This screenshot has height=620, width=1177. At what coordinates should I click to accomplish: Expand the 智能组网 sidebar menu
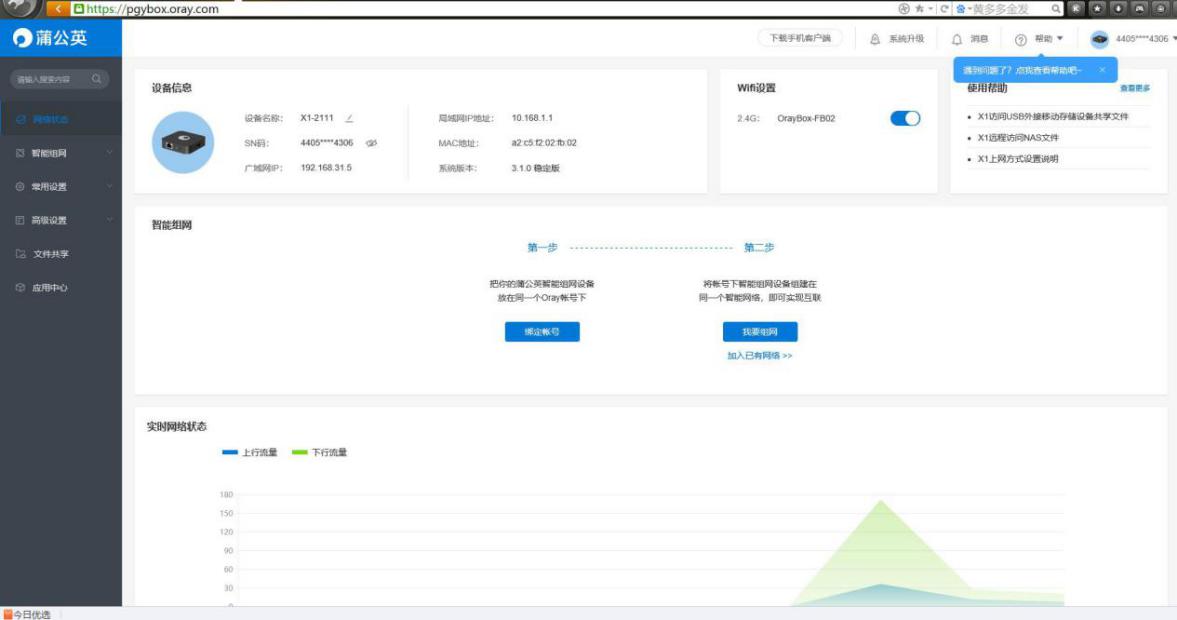click(60, 153)
